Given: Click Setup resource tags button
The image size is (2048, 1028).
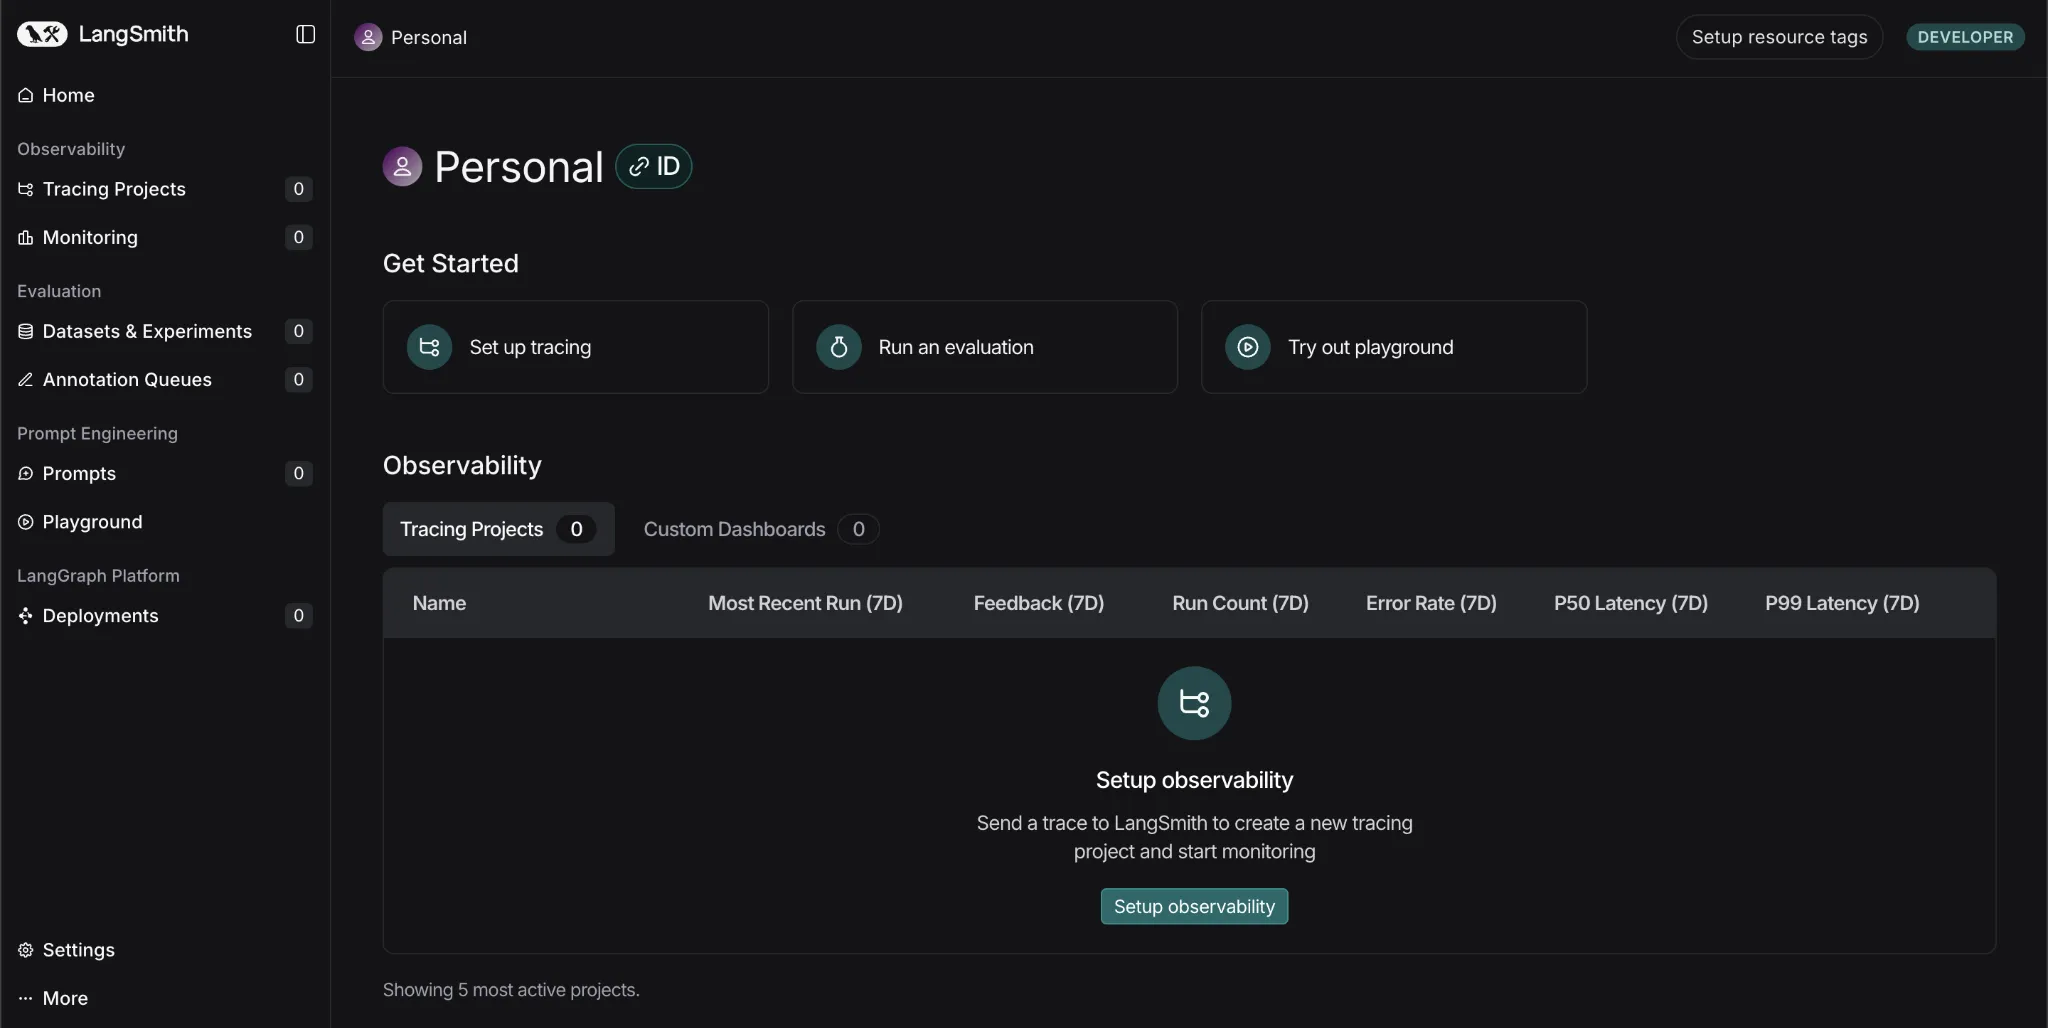Looking at the screenshot, I should (1779, 37).
